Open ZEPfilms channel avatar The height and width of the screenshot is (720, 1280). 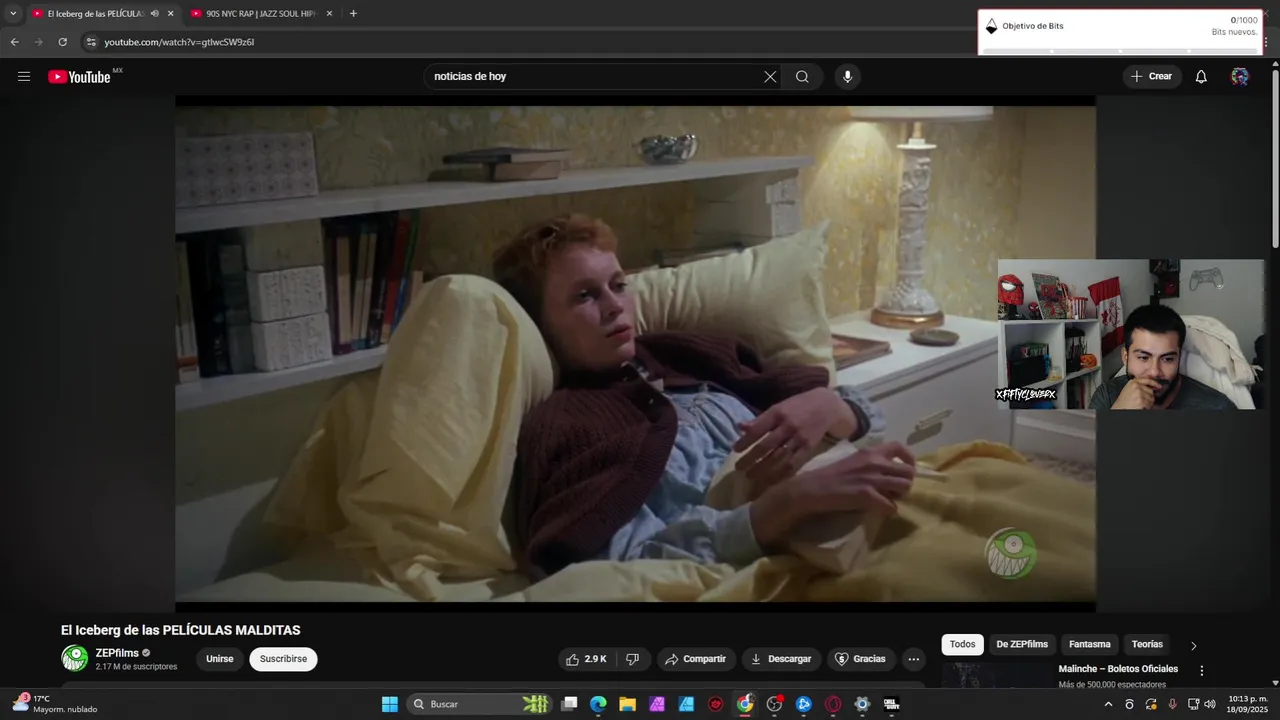click(x=75, y=658)
